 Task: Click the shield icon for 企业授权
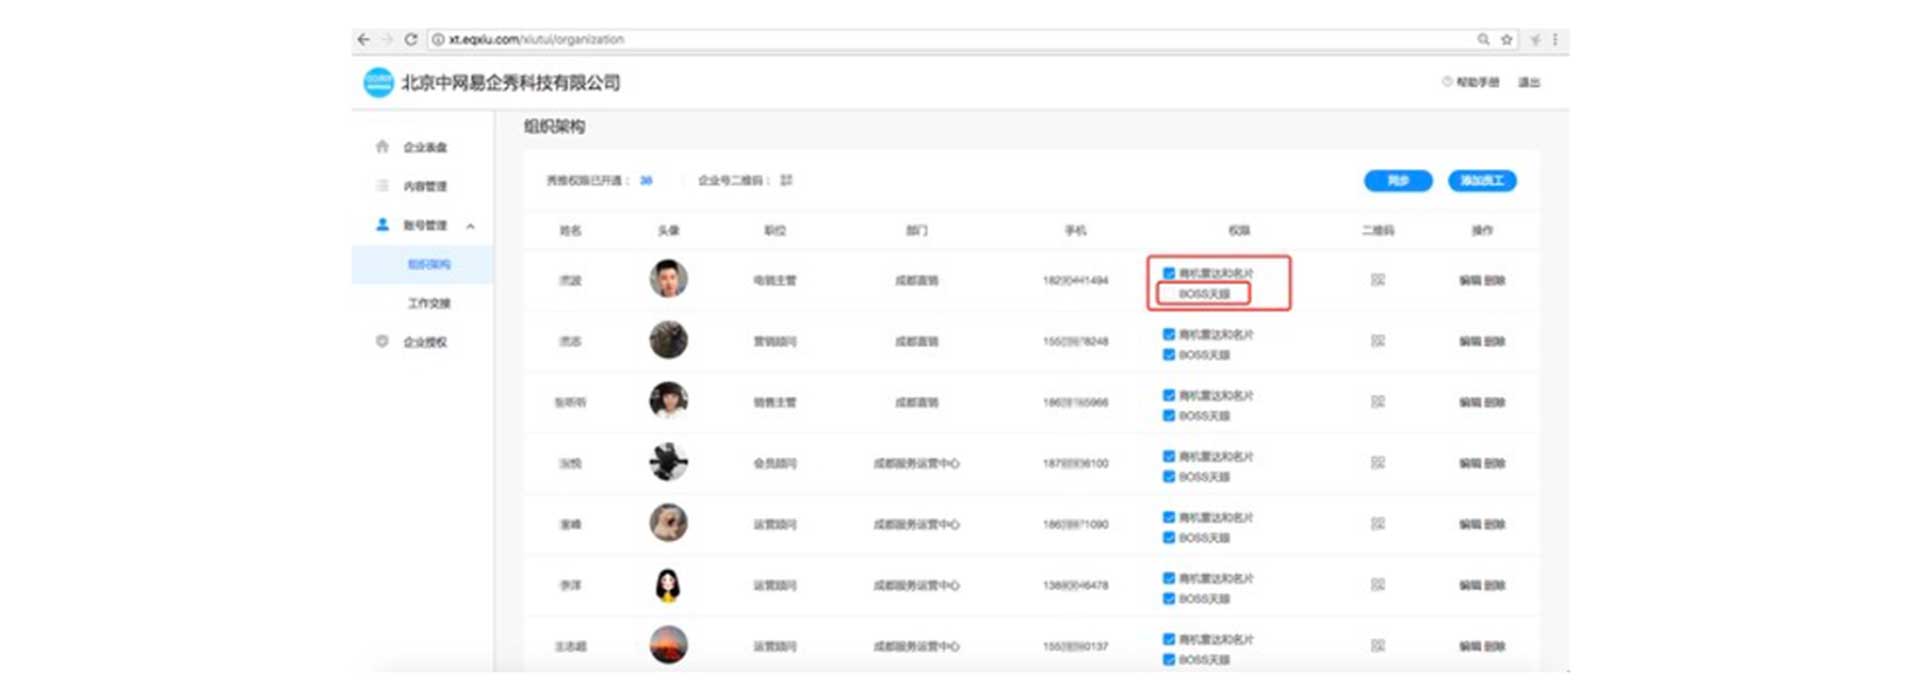click(x=382, y=342)
